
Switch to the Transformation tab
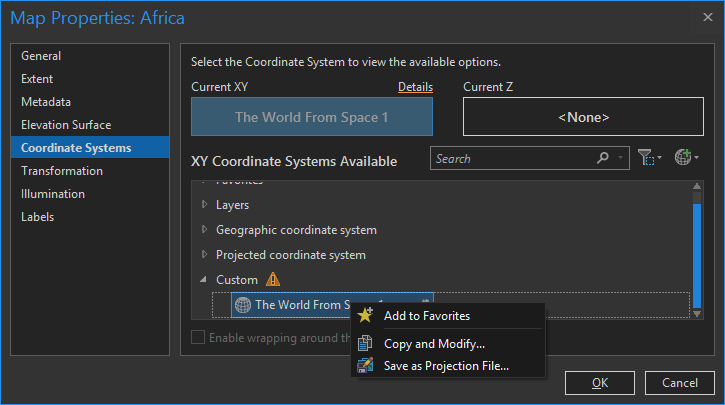62,171
